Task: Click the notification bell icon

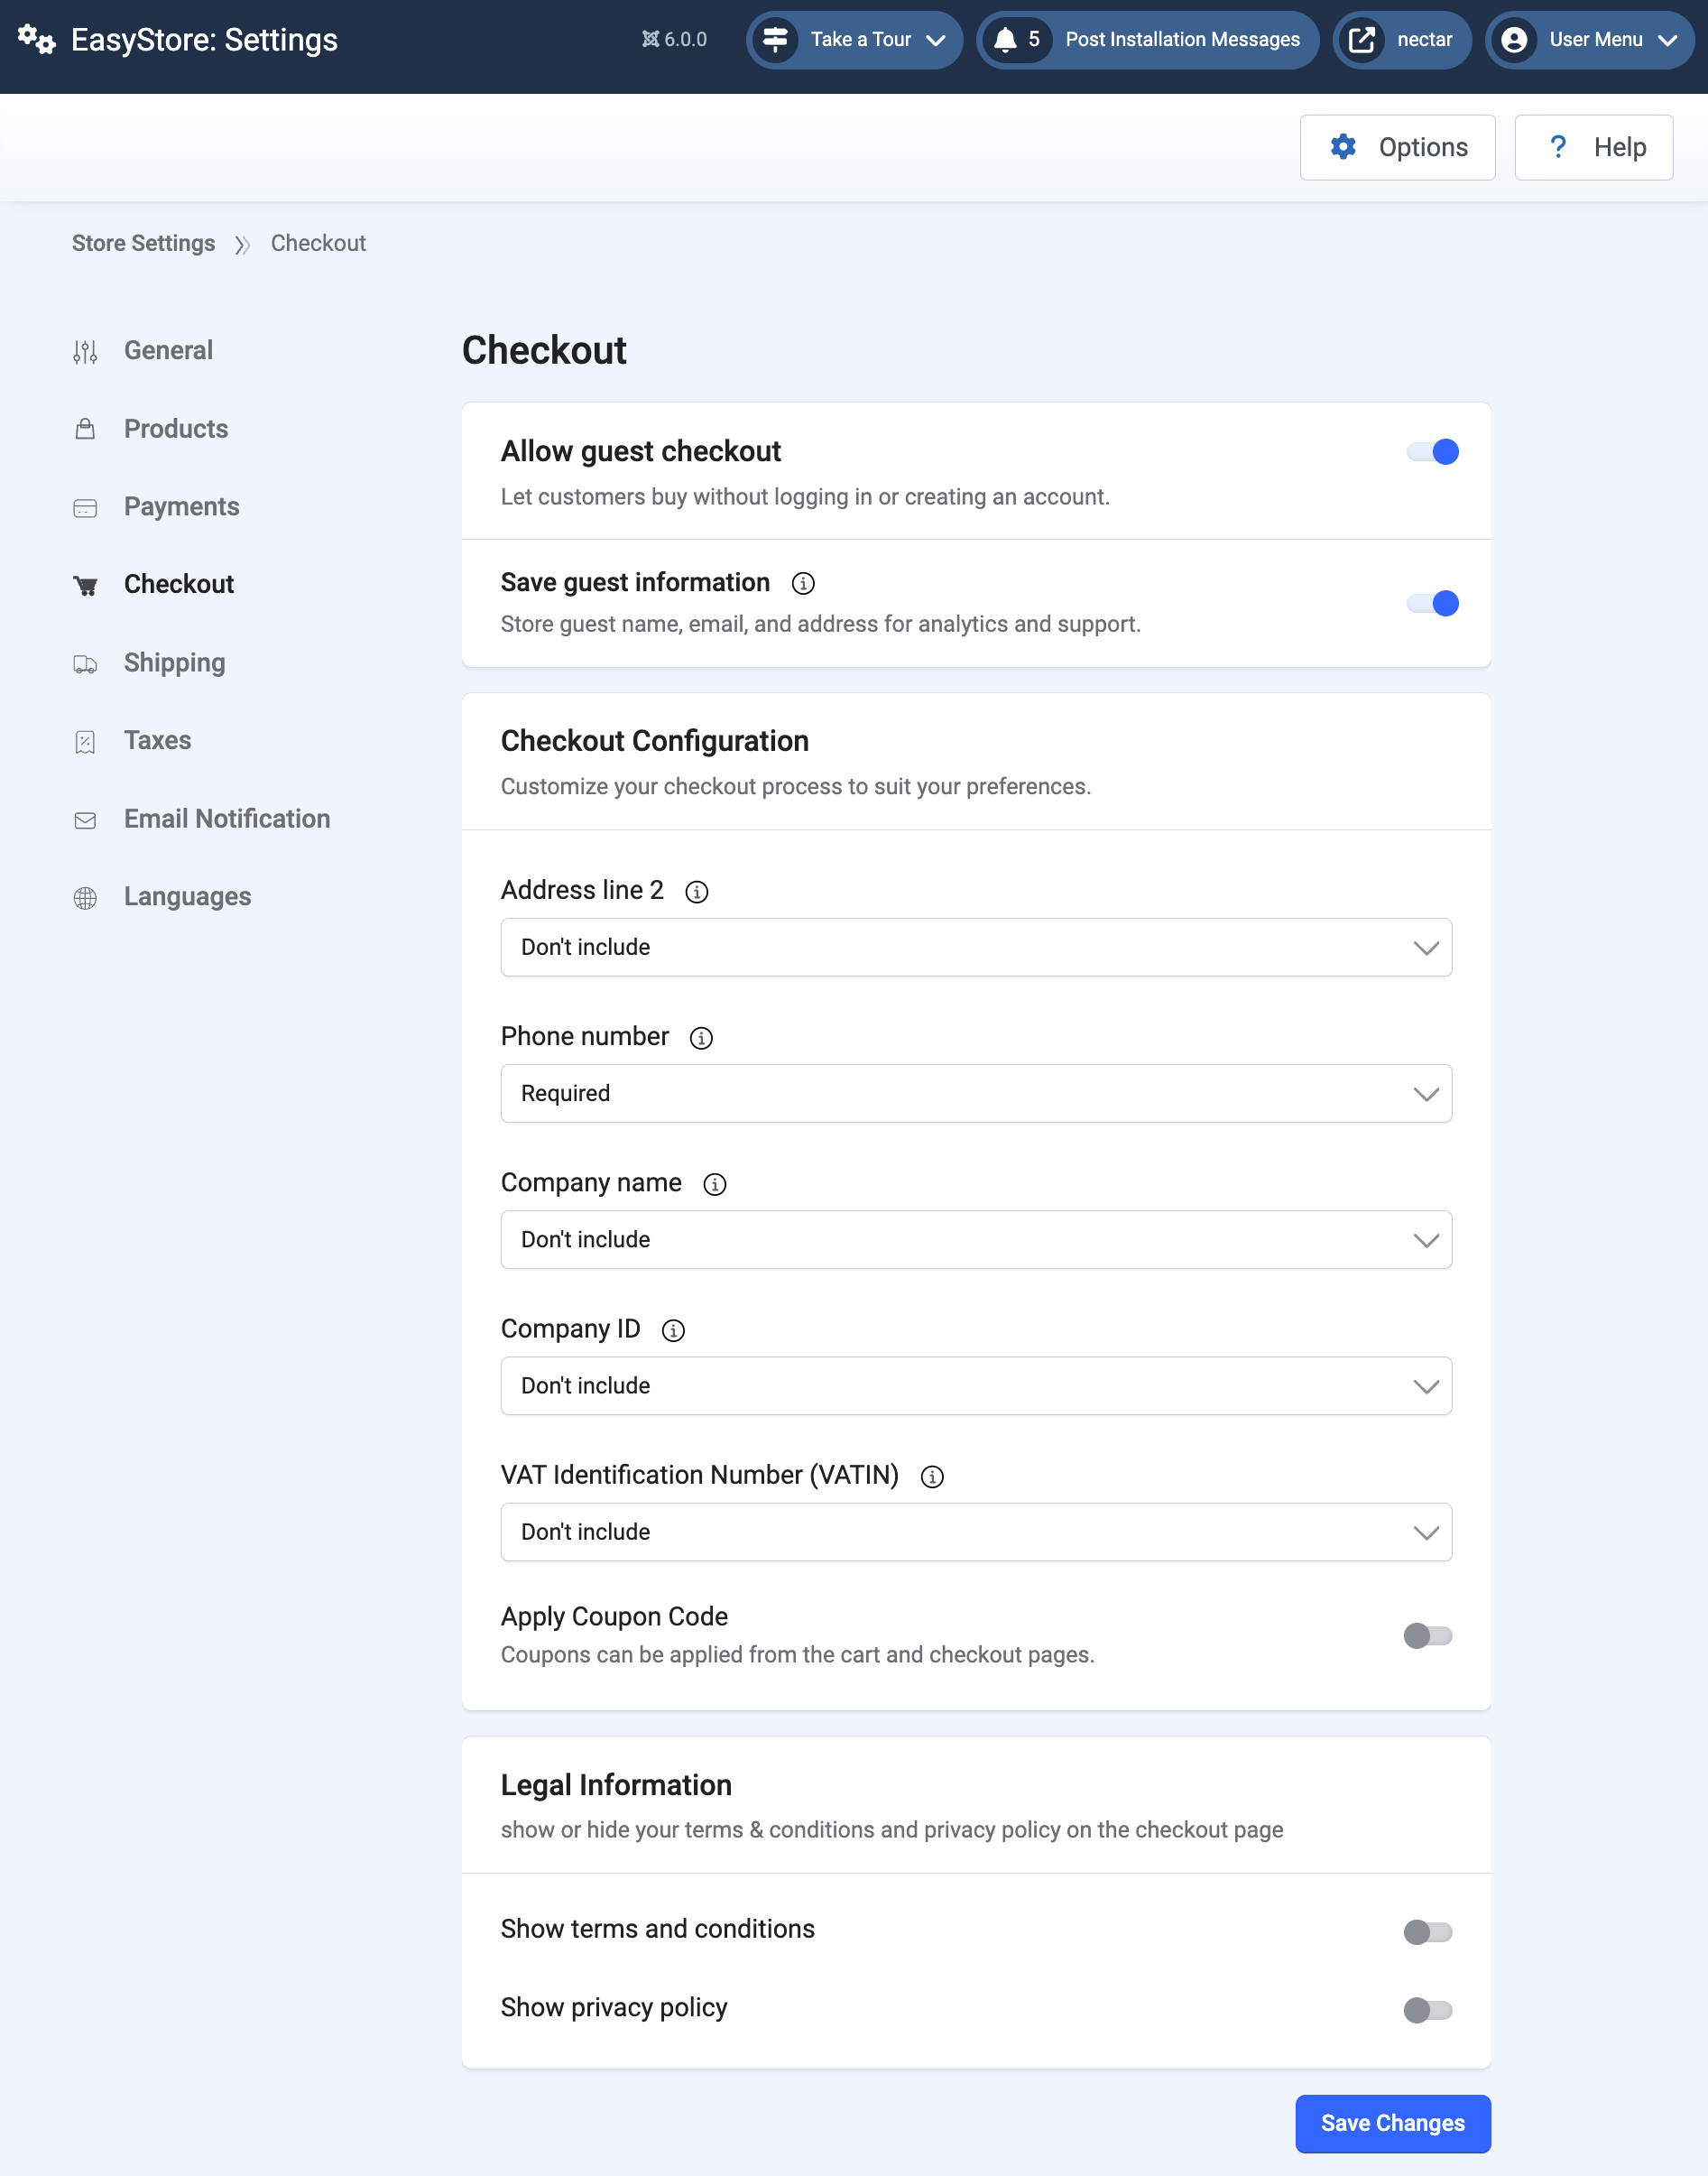Action: tap(1005, 40)
